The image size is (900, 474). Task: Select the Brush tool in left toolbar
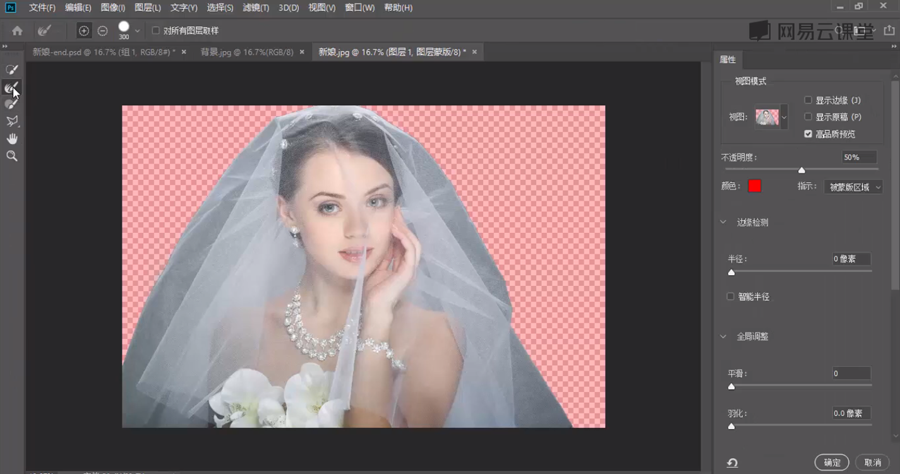click(13, 103)
